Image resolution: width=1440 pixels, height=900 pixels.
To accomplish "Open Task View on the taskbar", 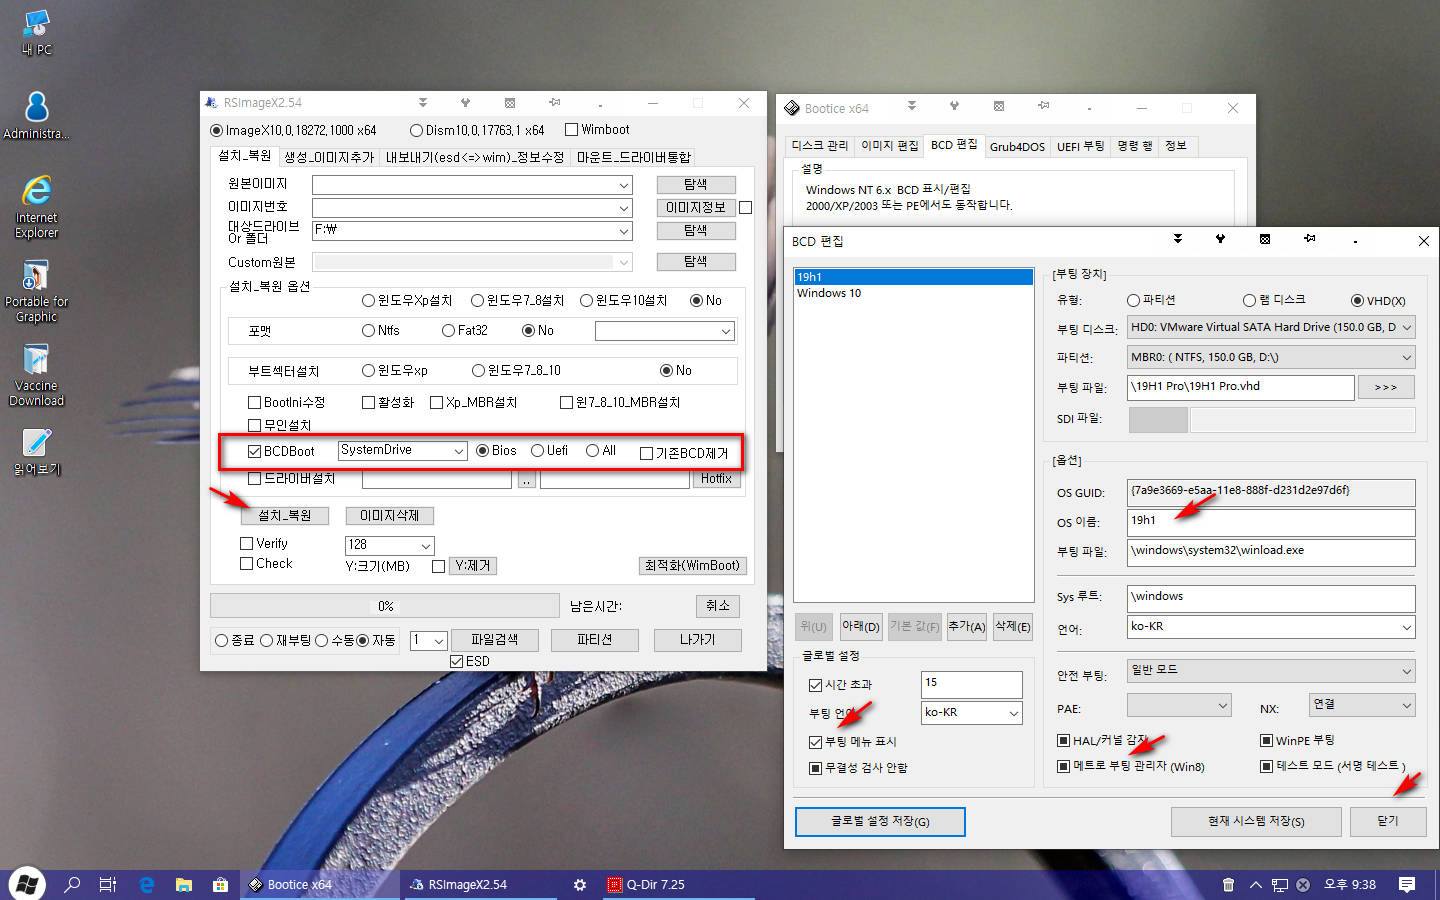I will coord(108,884).
